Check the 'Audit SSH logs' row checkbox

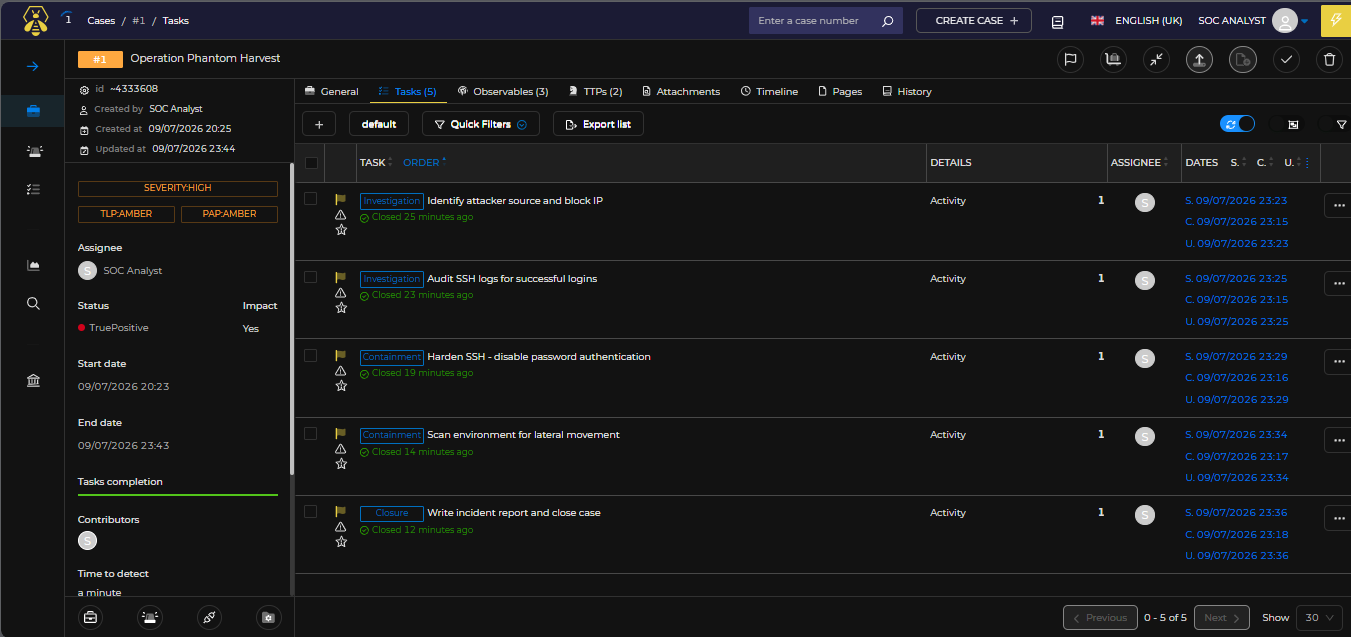[x=311, y=277]
